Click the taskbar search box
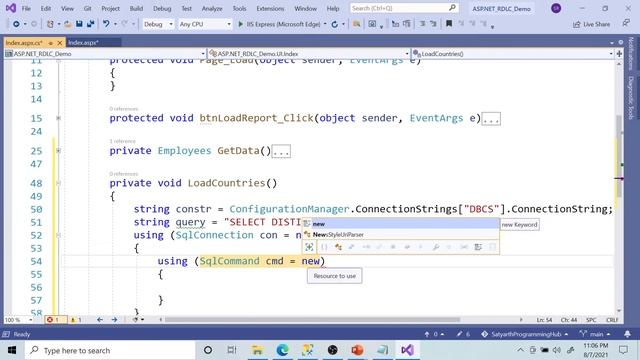The height and width of the screenshot is (360, 640). (110, 350)
